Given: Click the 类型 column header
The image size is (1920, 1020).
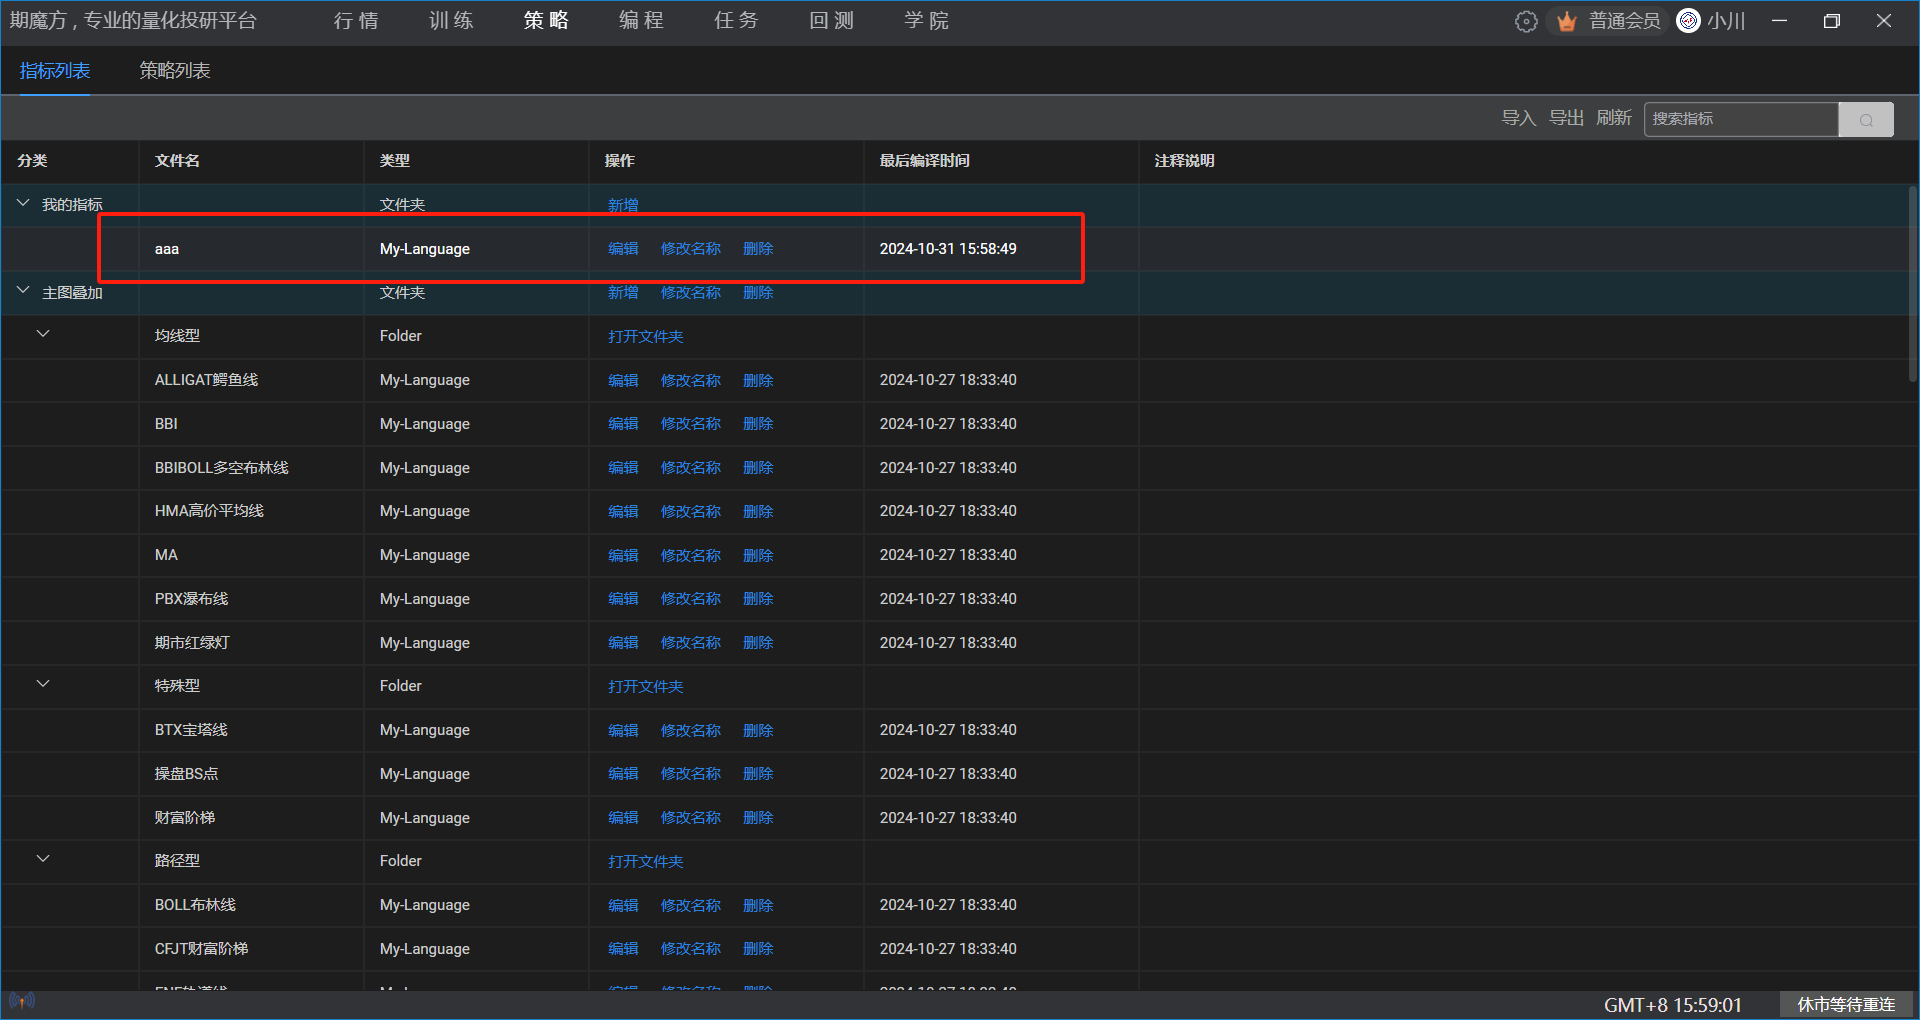Looking at the screenshot, I should coord(395,161).
